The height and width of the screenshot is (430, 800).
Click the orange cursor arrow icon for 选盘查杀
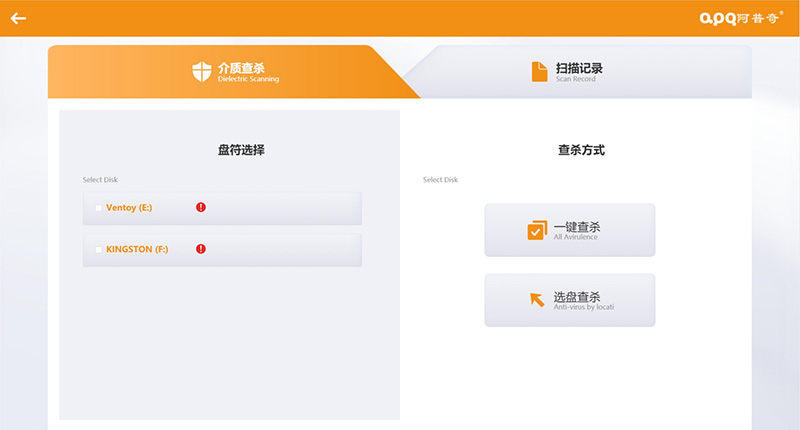pos(536,299)
